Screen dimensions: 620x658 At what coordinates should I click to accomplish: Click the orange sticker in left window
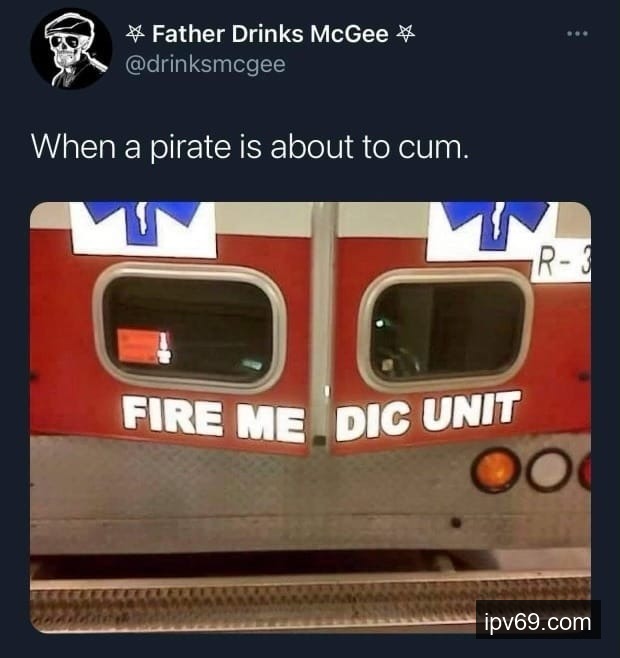(x=138, y=346)
